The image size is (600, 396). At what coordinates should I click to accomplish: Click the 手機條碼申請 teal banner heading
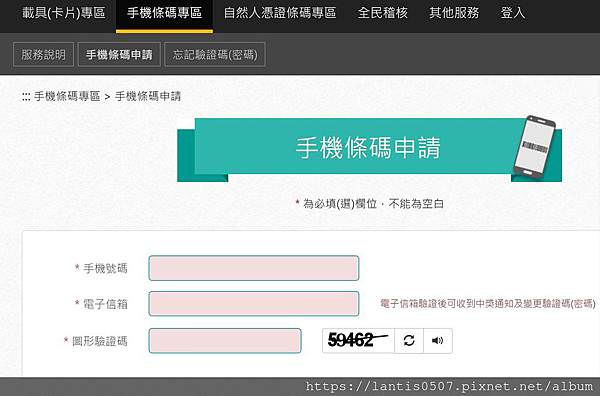tap(368, 148)
